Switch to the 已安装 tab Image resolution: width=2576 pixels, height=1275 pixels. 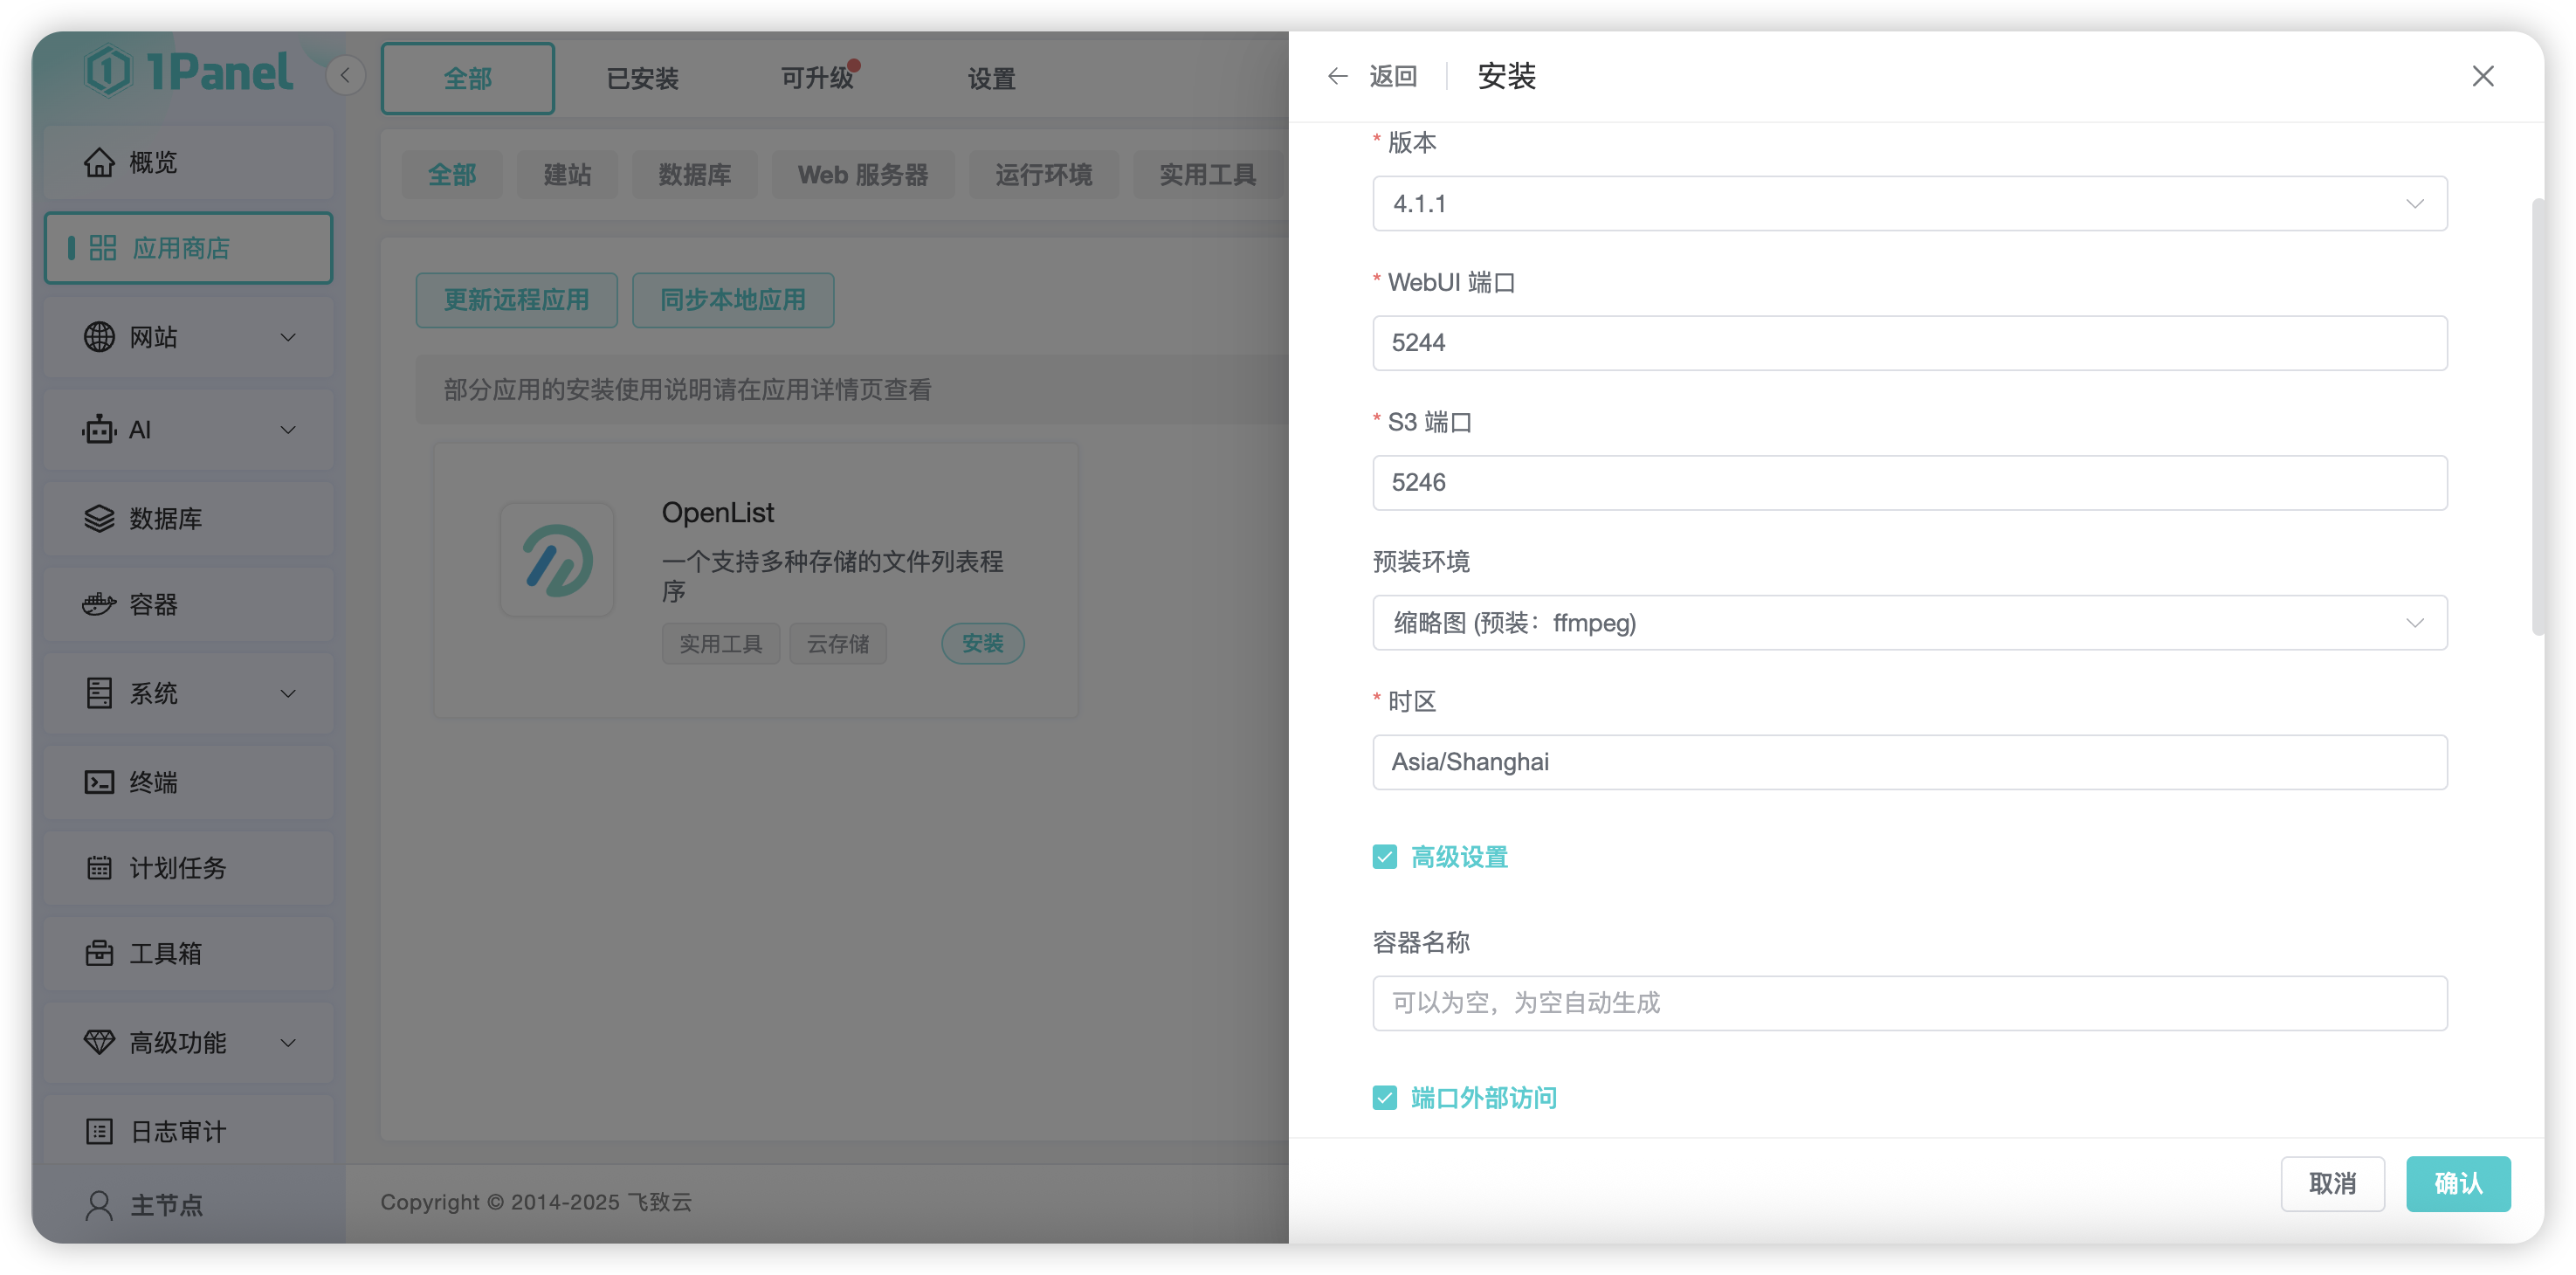pos(642,78)
